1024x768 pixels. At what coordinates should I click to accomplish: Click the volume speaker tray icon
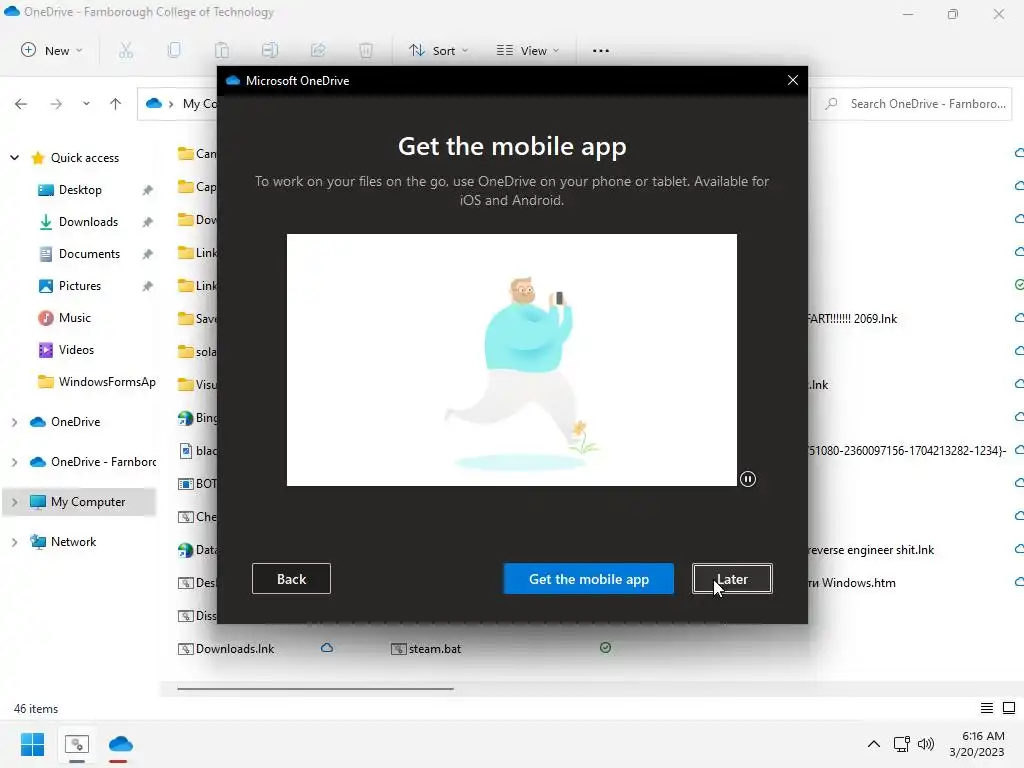(926, 744)
